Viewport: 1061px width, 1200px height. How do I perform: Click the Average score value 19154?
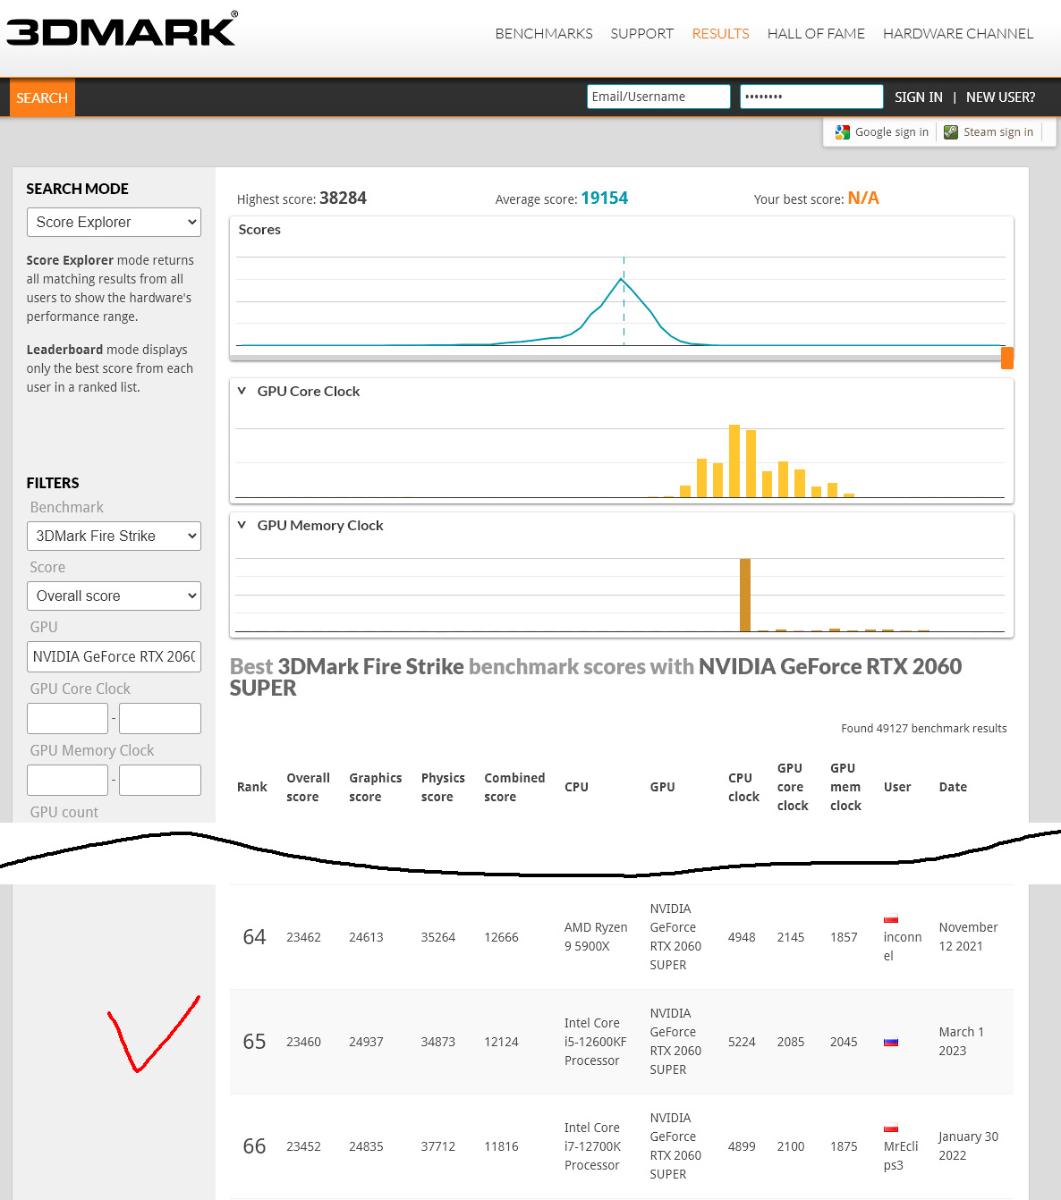[604, 198]
